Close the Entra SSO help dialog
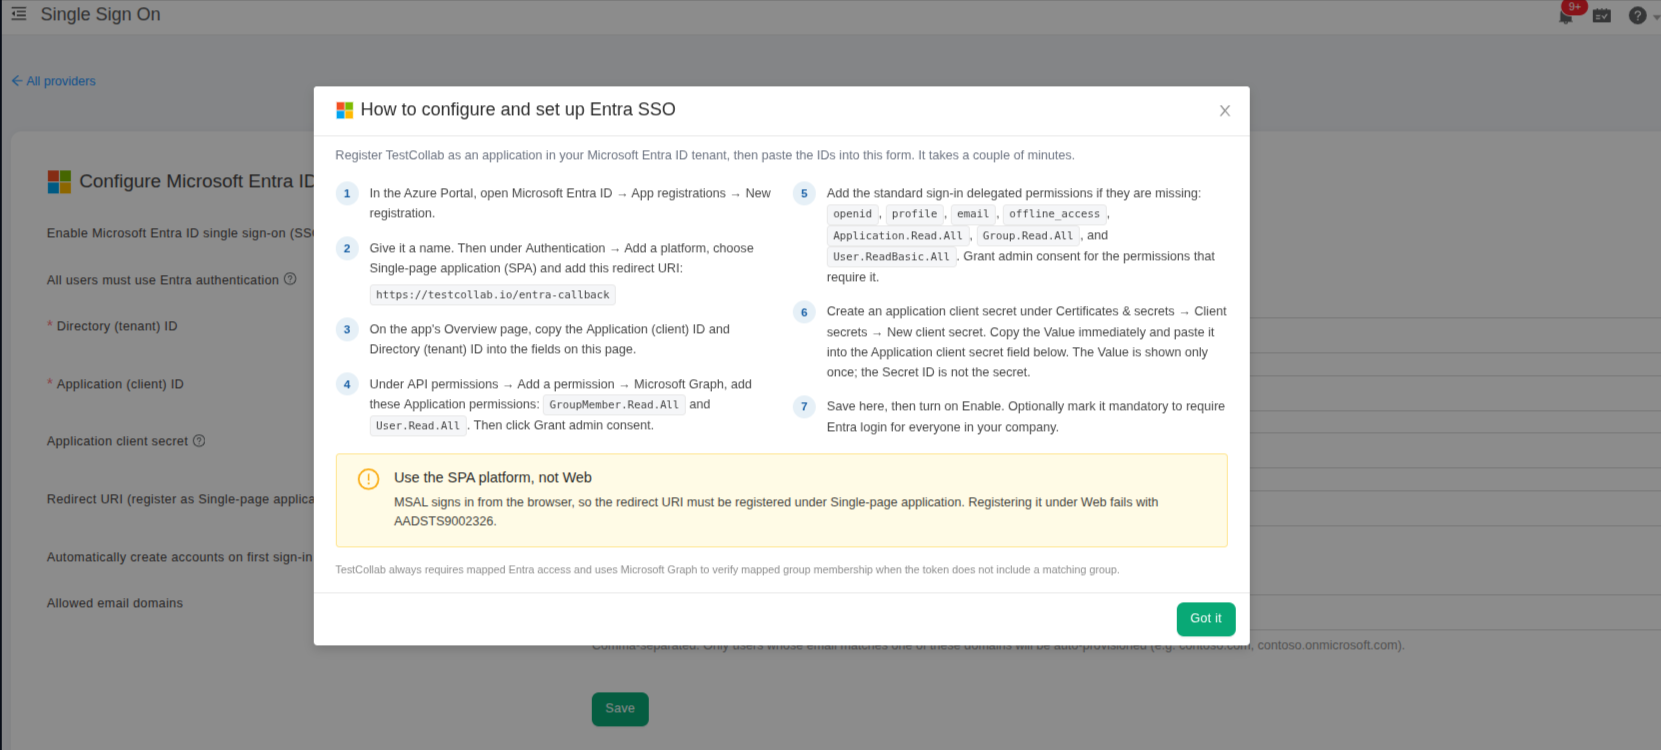The image size is (1661, 750). pos(1224,111)
